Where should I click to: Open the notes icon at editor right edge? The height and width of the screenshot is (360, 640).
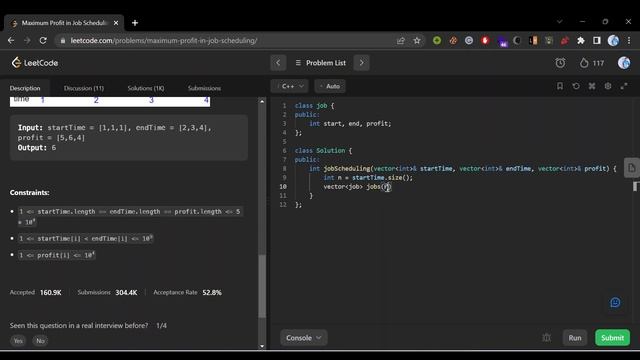[631, 168]
